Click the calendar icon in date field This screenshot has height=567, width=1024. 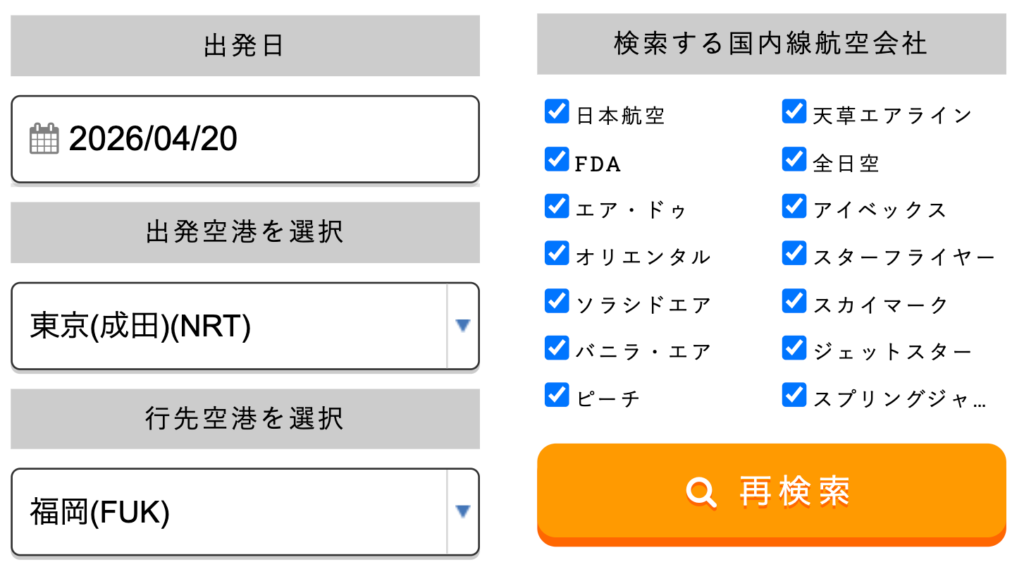tap(44, 139)
